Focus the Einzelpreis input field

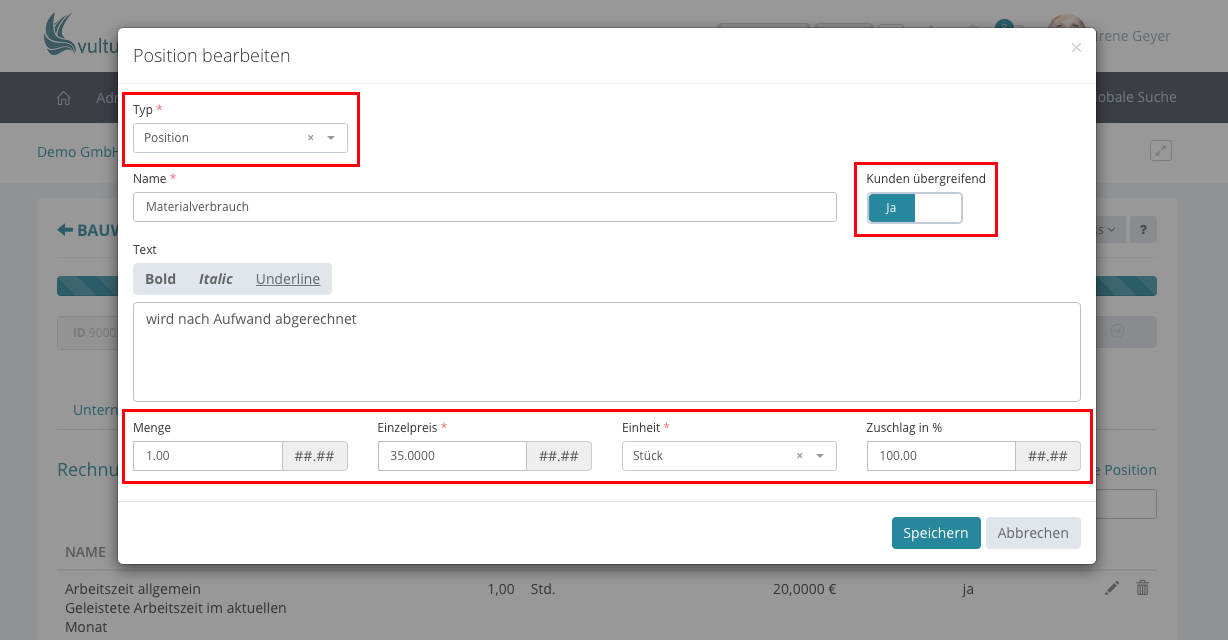point(452,456)
